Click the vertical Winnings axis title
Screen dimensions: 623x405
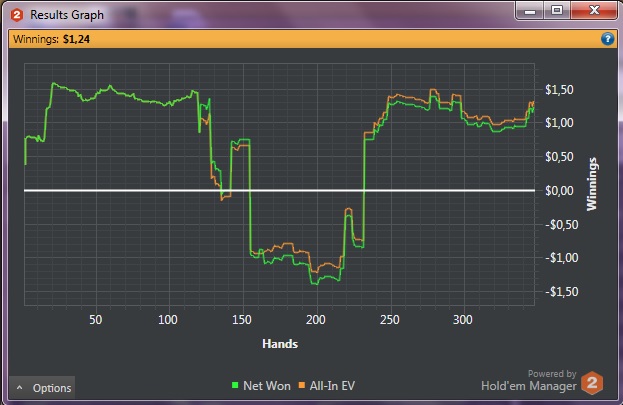pos(592,184)
